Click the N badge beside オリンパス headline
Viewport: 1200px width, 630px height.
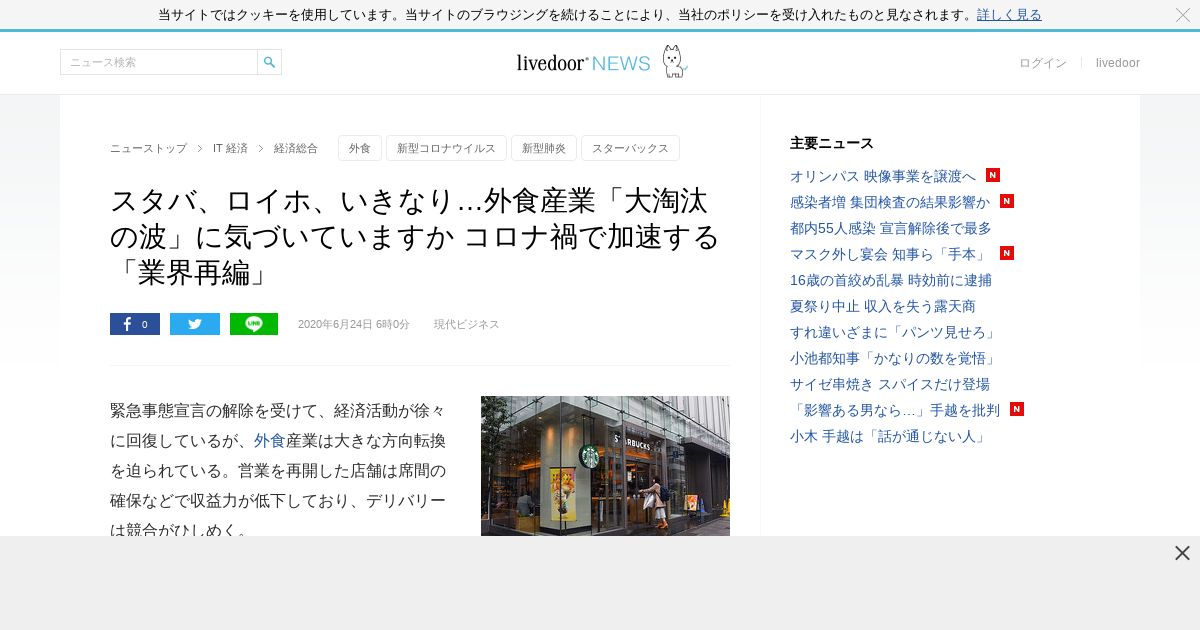tap(992, 175)
